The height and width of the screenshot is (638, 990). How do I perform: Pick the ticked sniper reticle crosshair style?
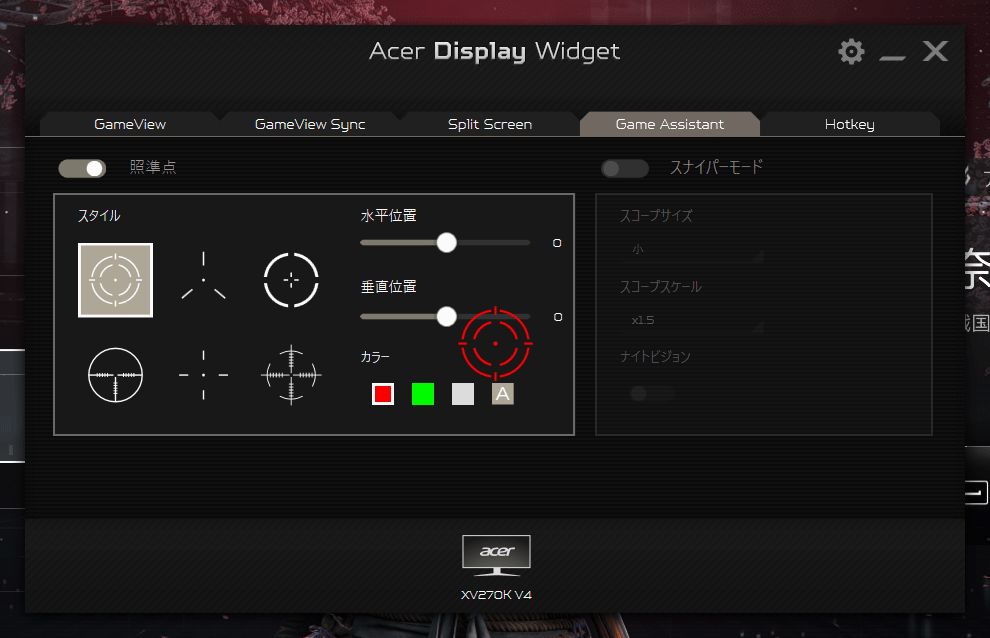(x=291, y=375)
